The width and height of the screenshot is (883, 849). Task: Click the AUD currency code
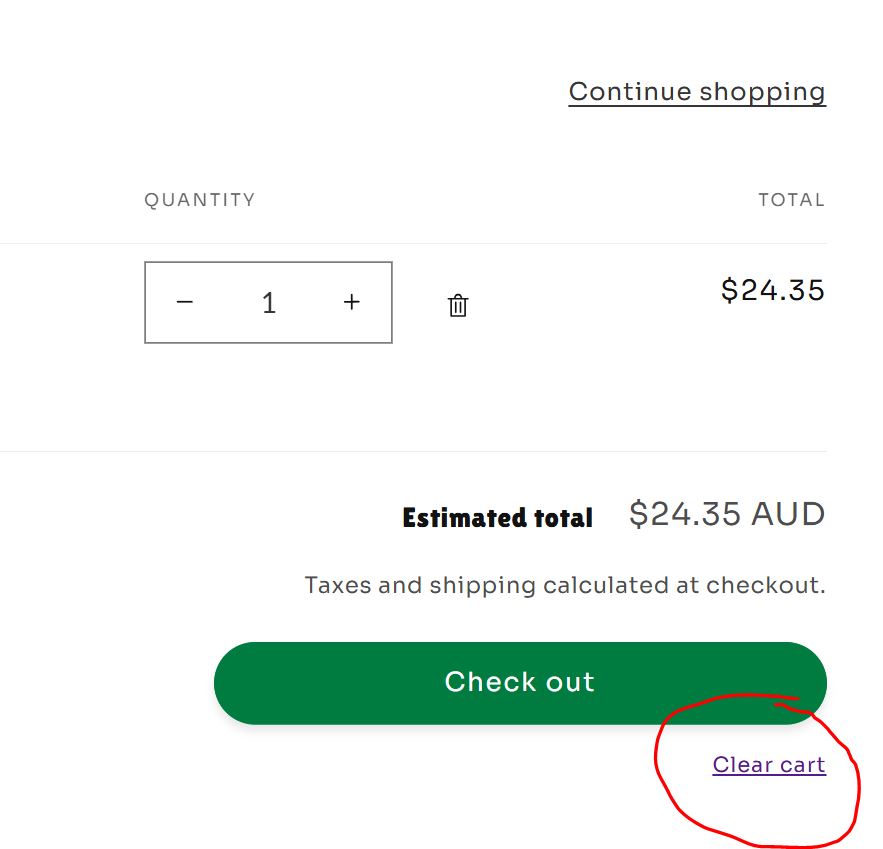point(788,514)
